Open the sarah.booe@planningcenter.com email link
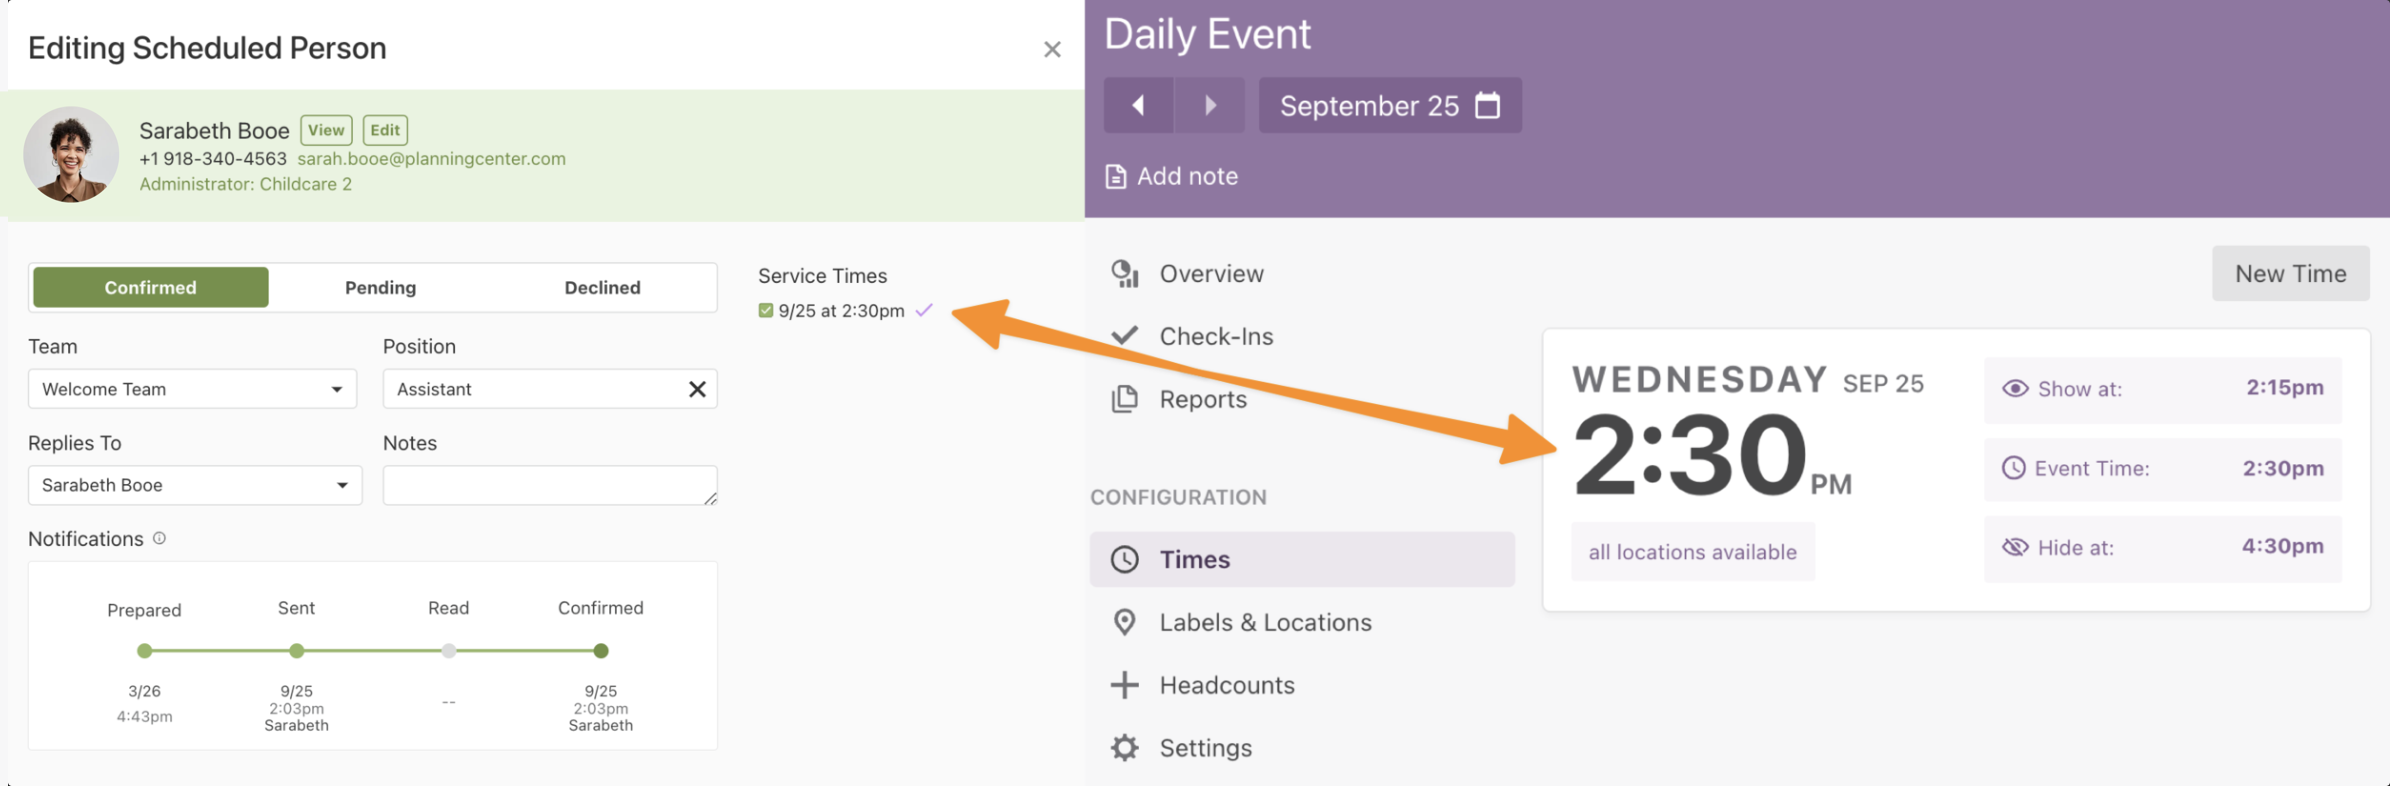 point(431,158)
